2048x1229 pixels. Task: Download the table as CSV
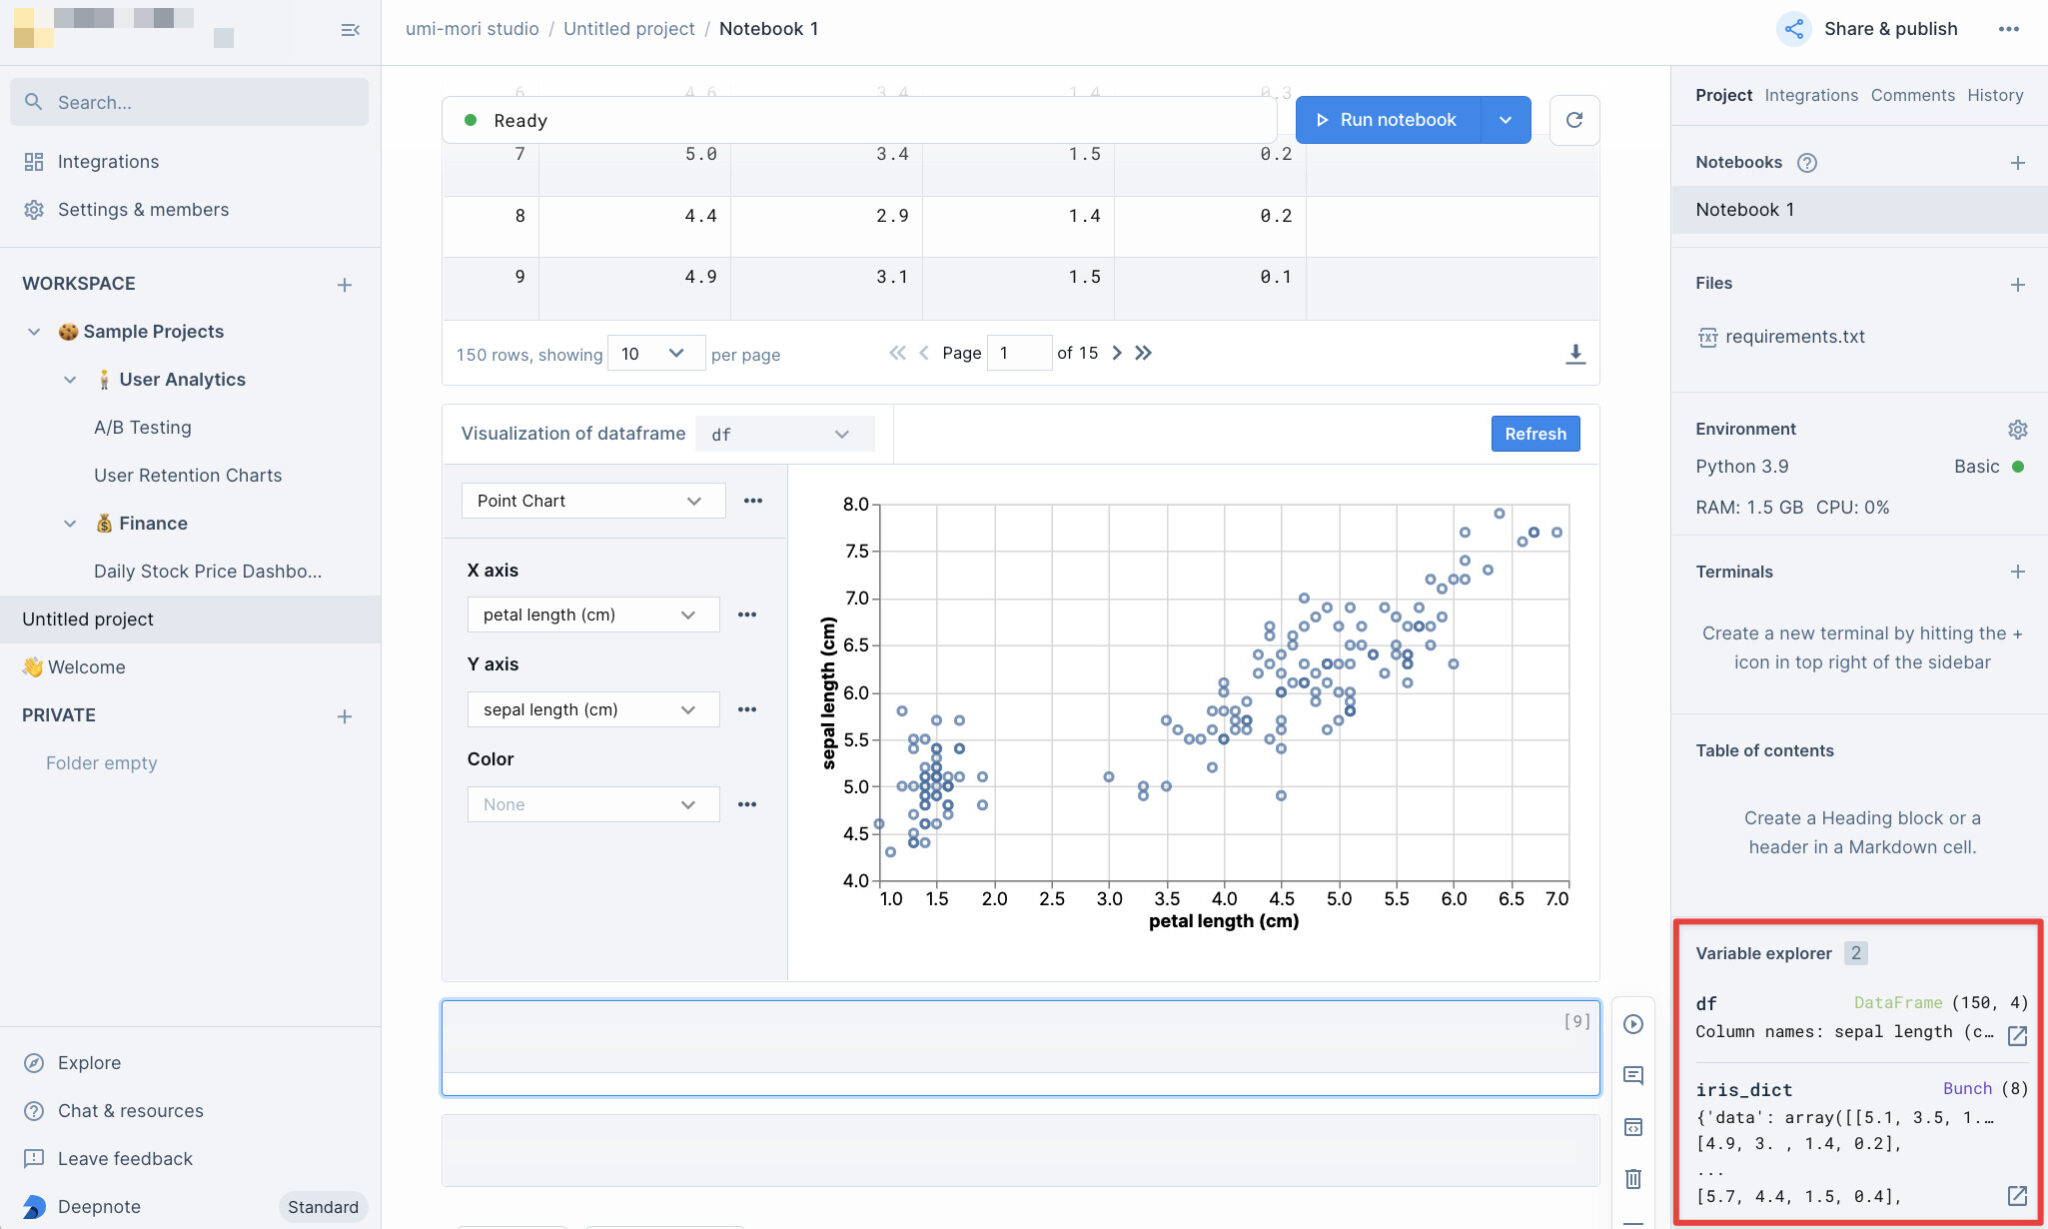[1575, 354]
